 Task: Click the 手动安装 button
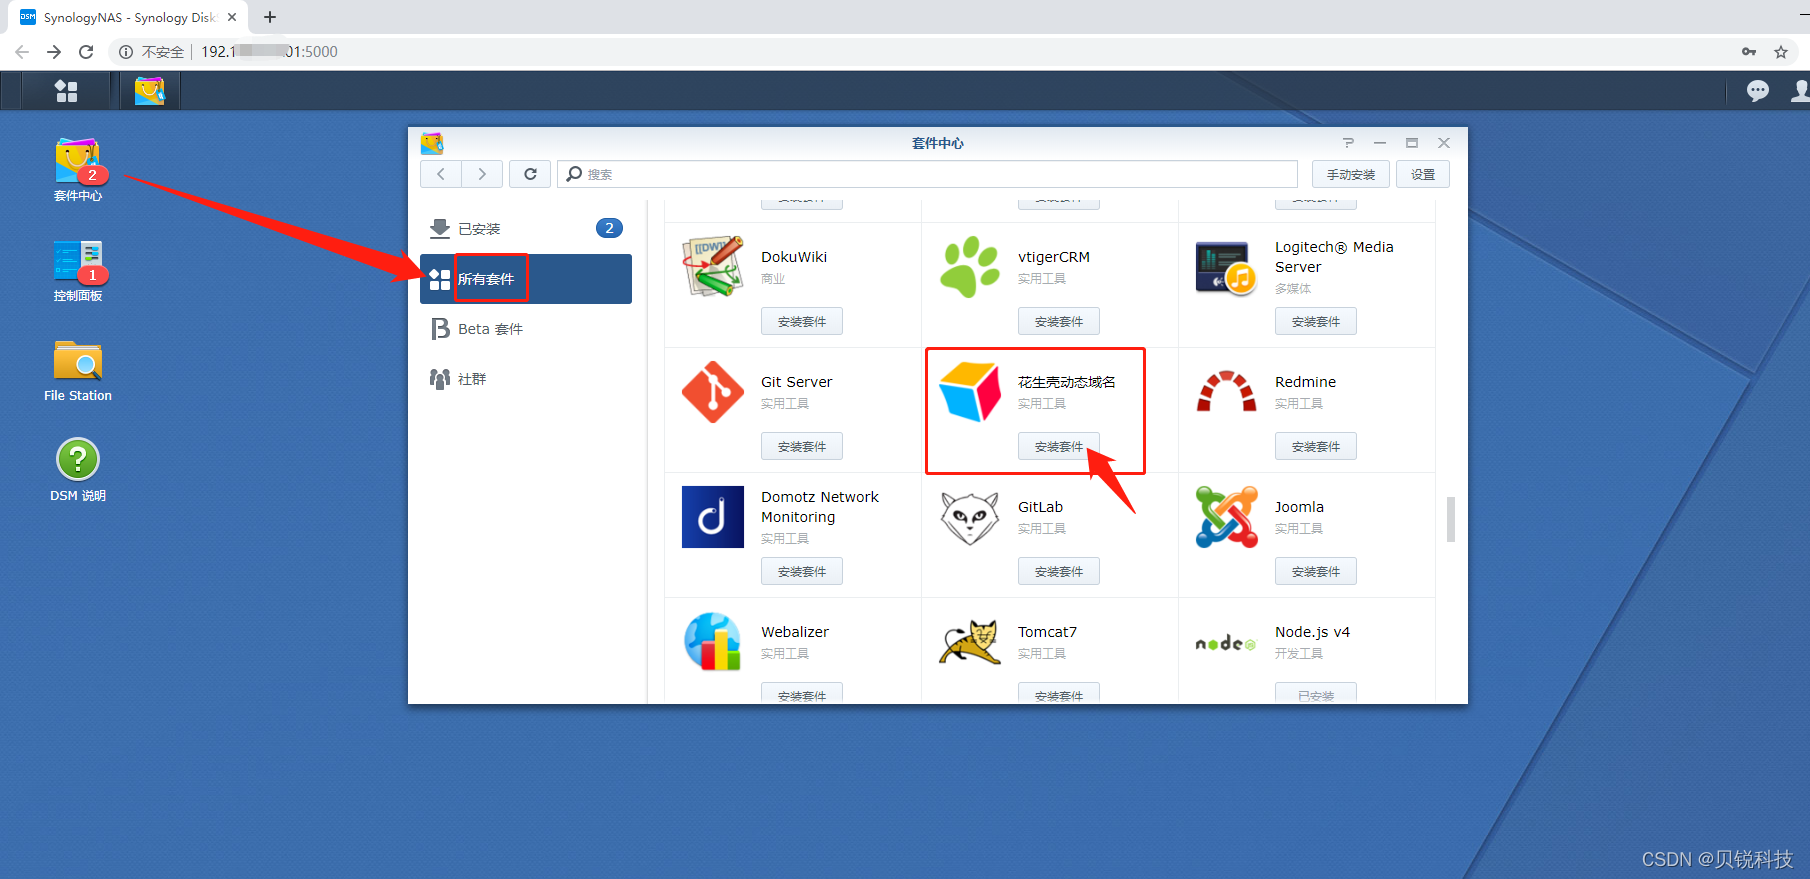(x=1350, y=174)
